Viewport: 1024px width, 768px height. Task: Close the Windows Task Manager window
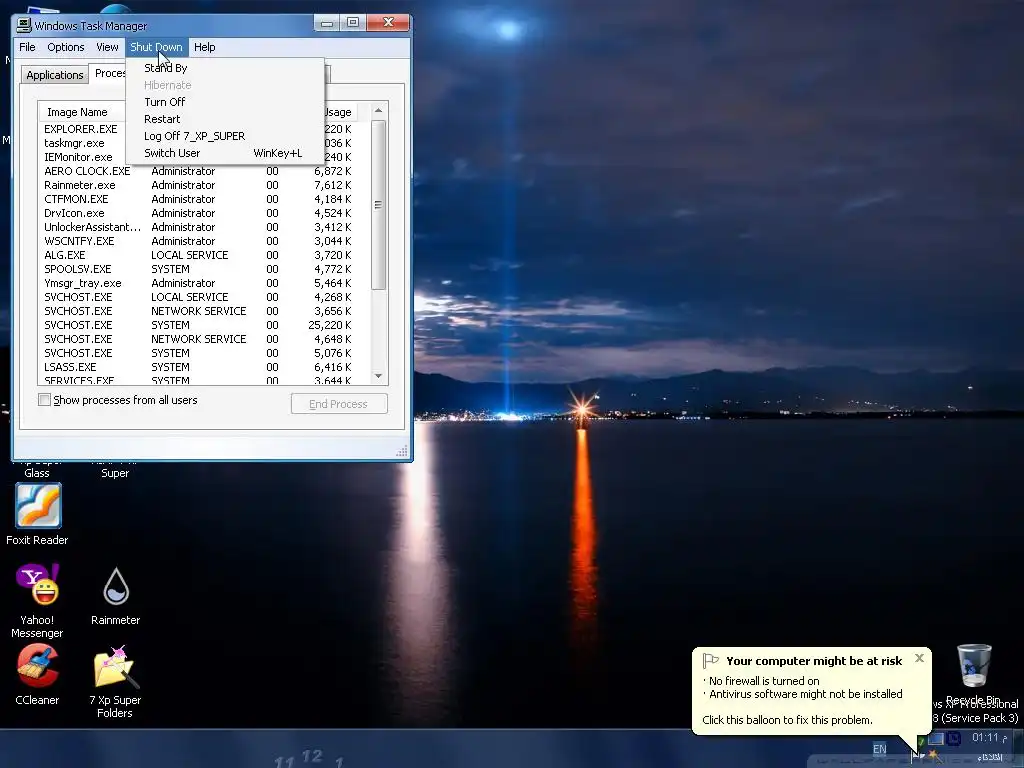(388, 23)
